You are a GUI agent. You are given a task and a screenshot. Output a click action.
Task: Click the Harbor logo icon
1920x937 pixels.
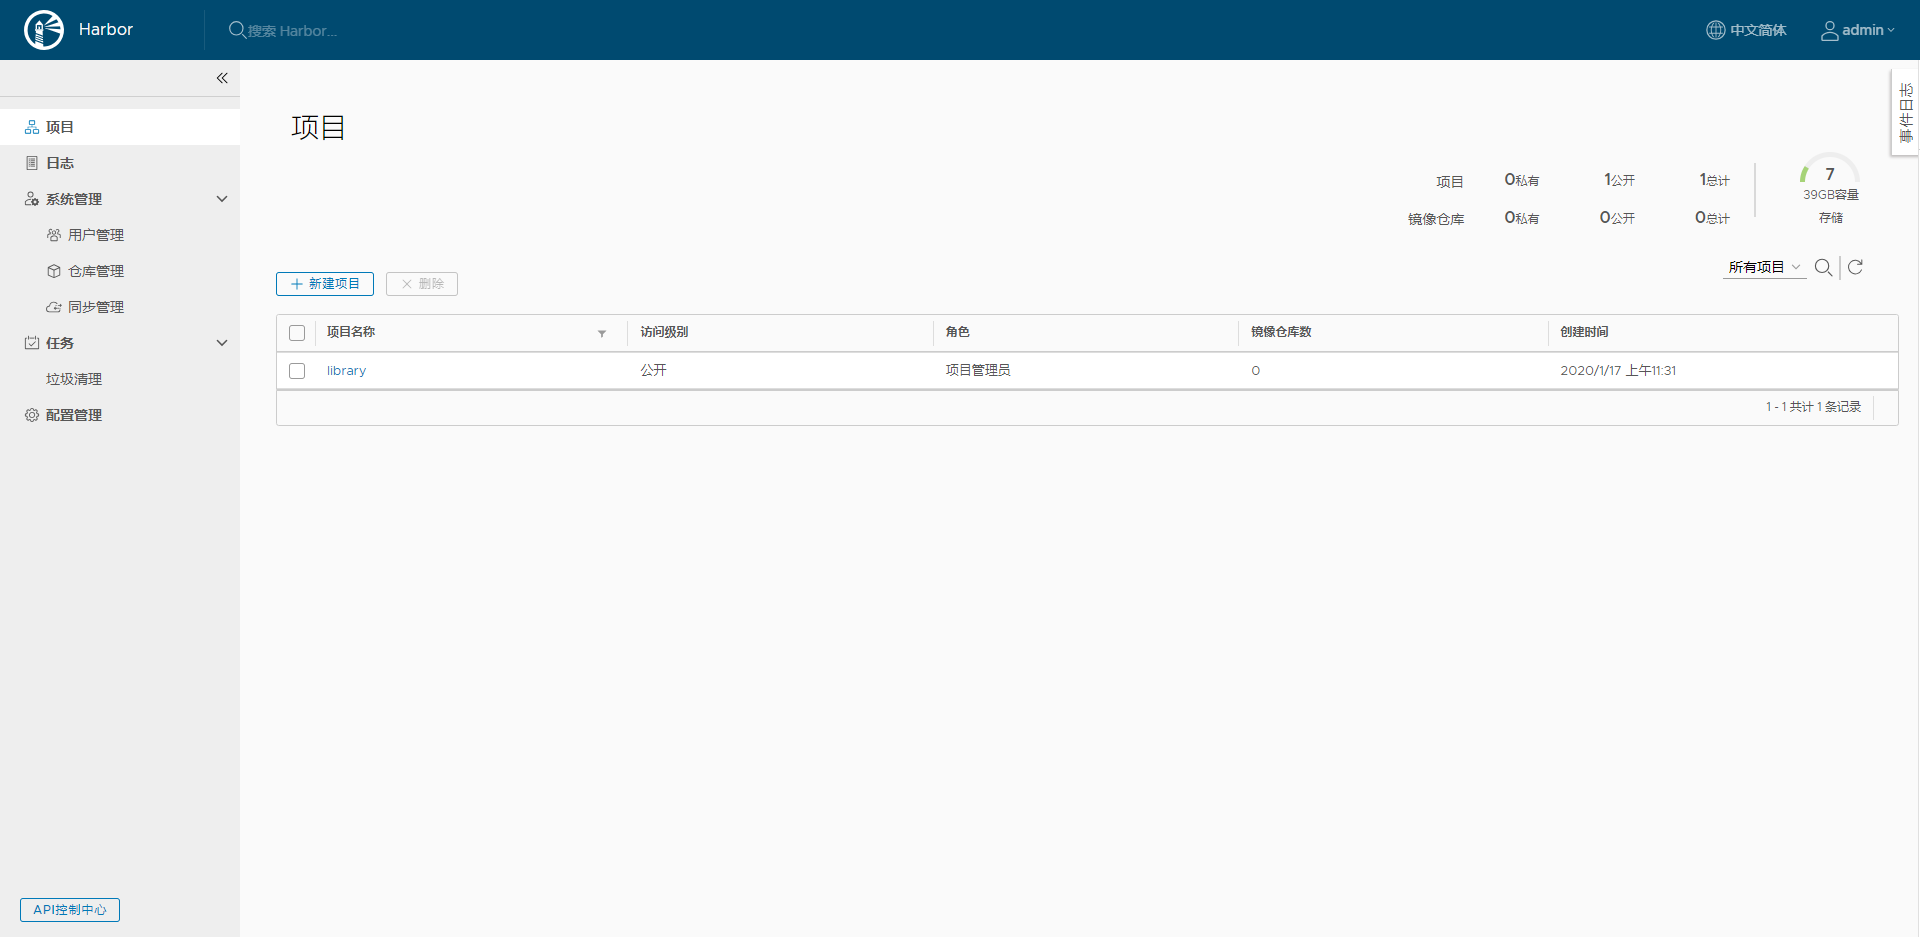44,30
